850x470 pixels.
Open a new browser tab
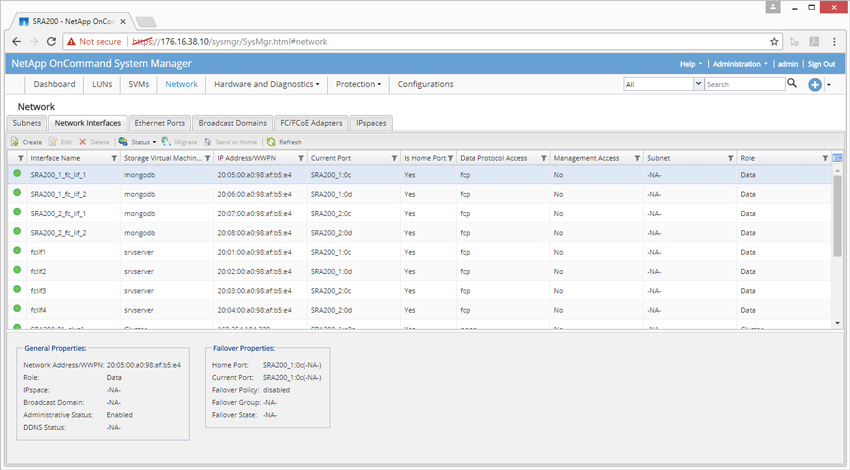coord(146,22)
